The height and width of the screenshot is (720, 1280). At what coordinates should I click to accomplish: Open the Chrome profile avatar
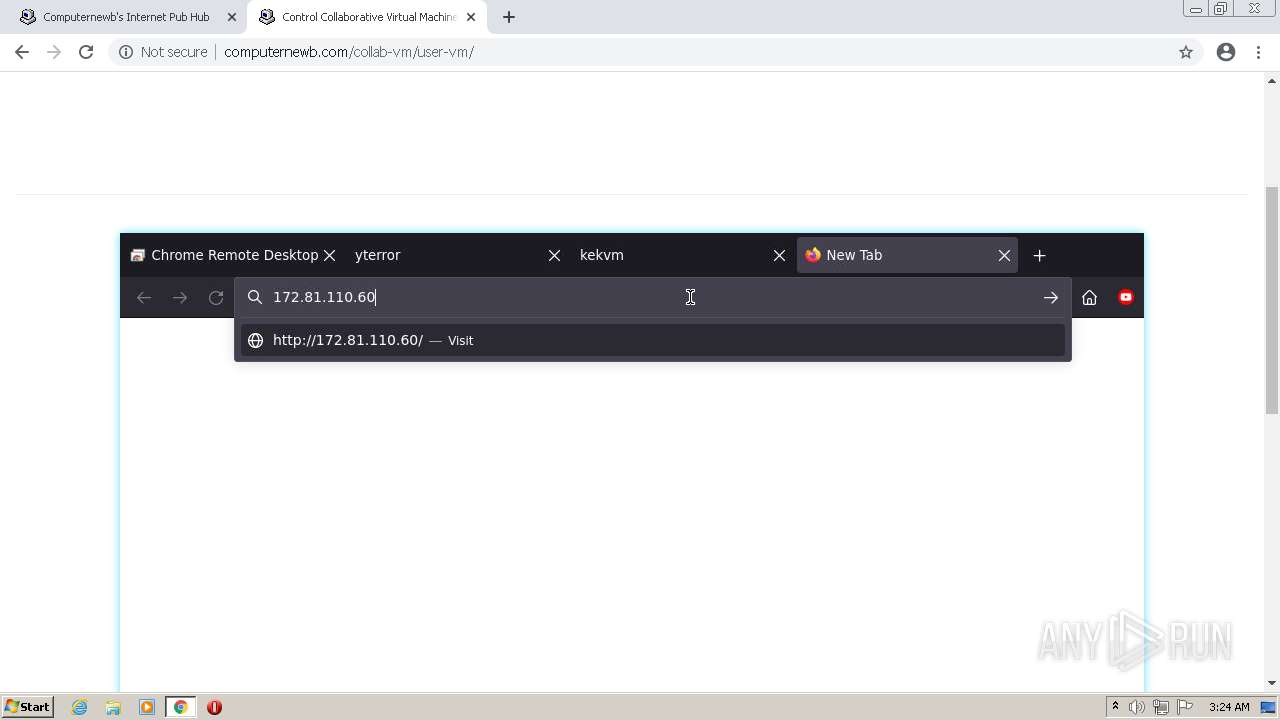tap(1226, 52)
